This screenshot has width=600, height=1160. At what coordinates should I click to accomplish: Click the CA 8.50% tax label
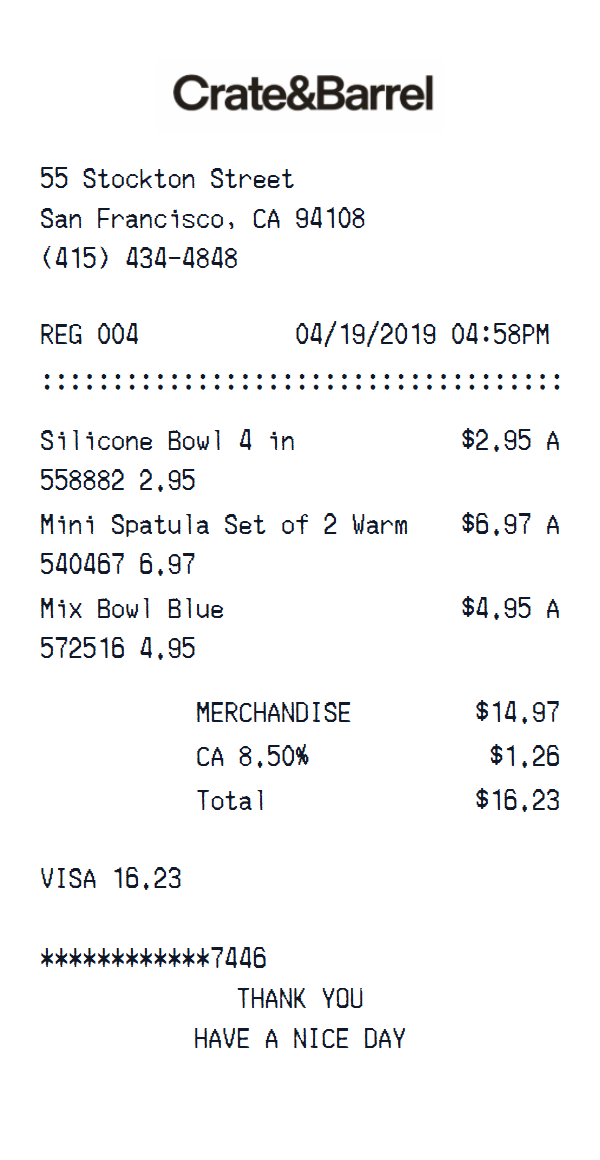coord(252,757)
